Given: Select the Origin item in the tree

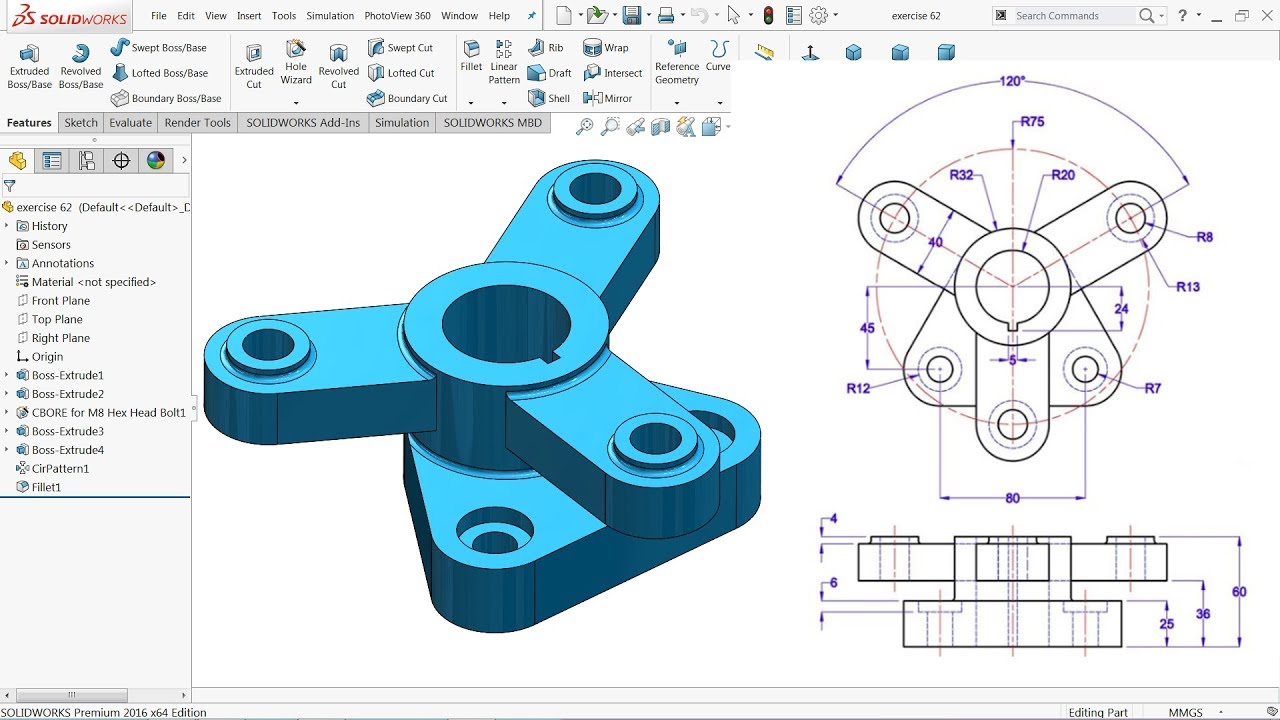Looking at the screenshot, I should [47, 357].
